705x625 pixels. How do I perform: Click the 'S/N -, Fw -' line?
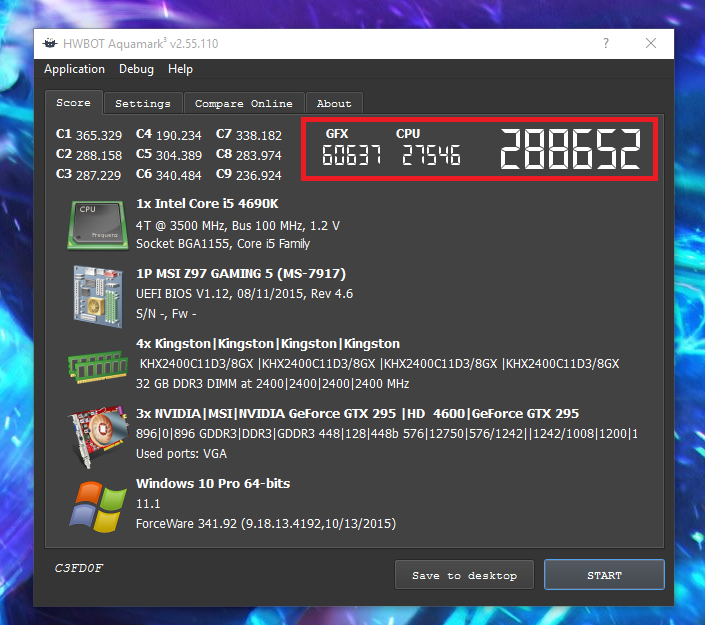166,314
